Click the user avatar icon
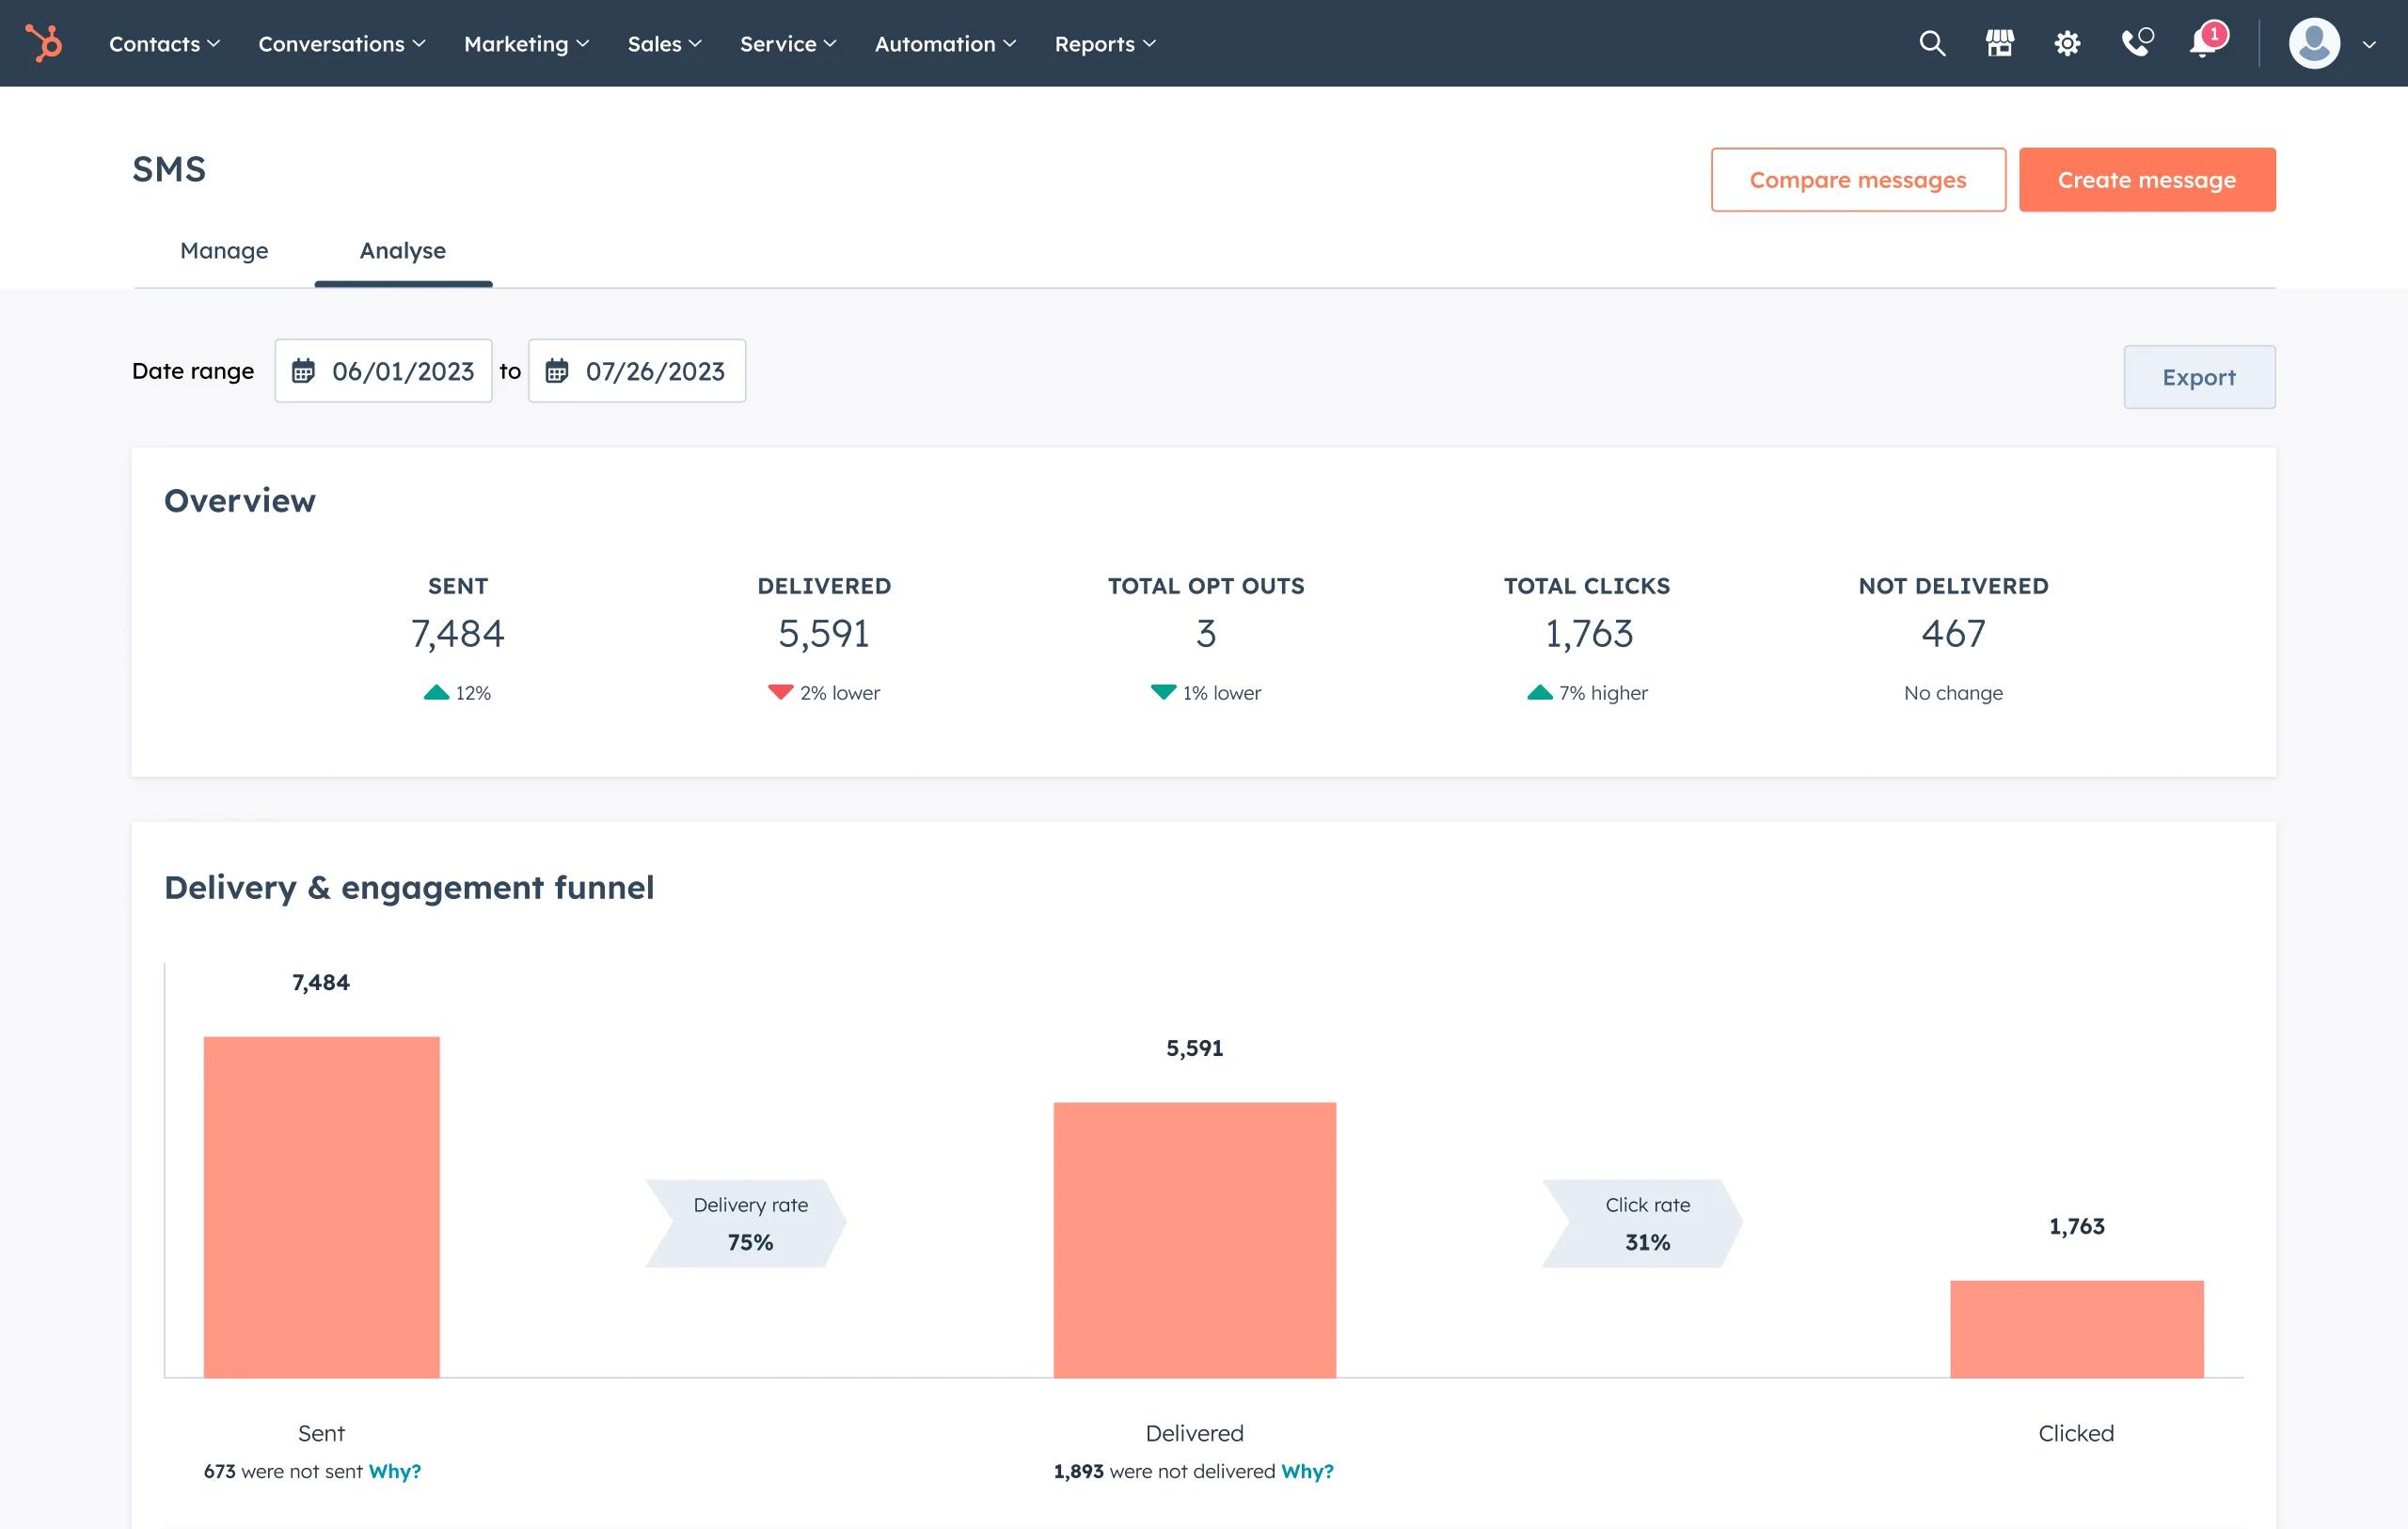This screenshot has width=2408, height=1529. [2314, 43]
